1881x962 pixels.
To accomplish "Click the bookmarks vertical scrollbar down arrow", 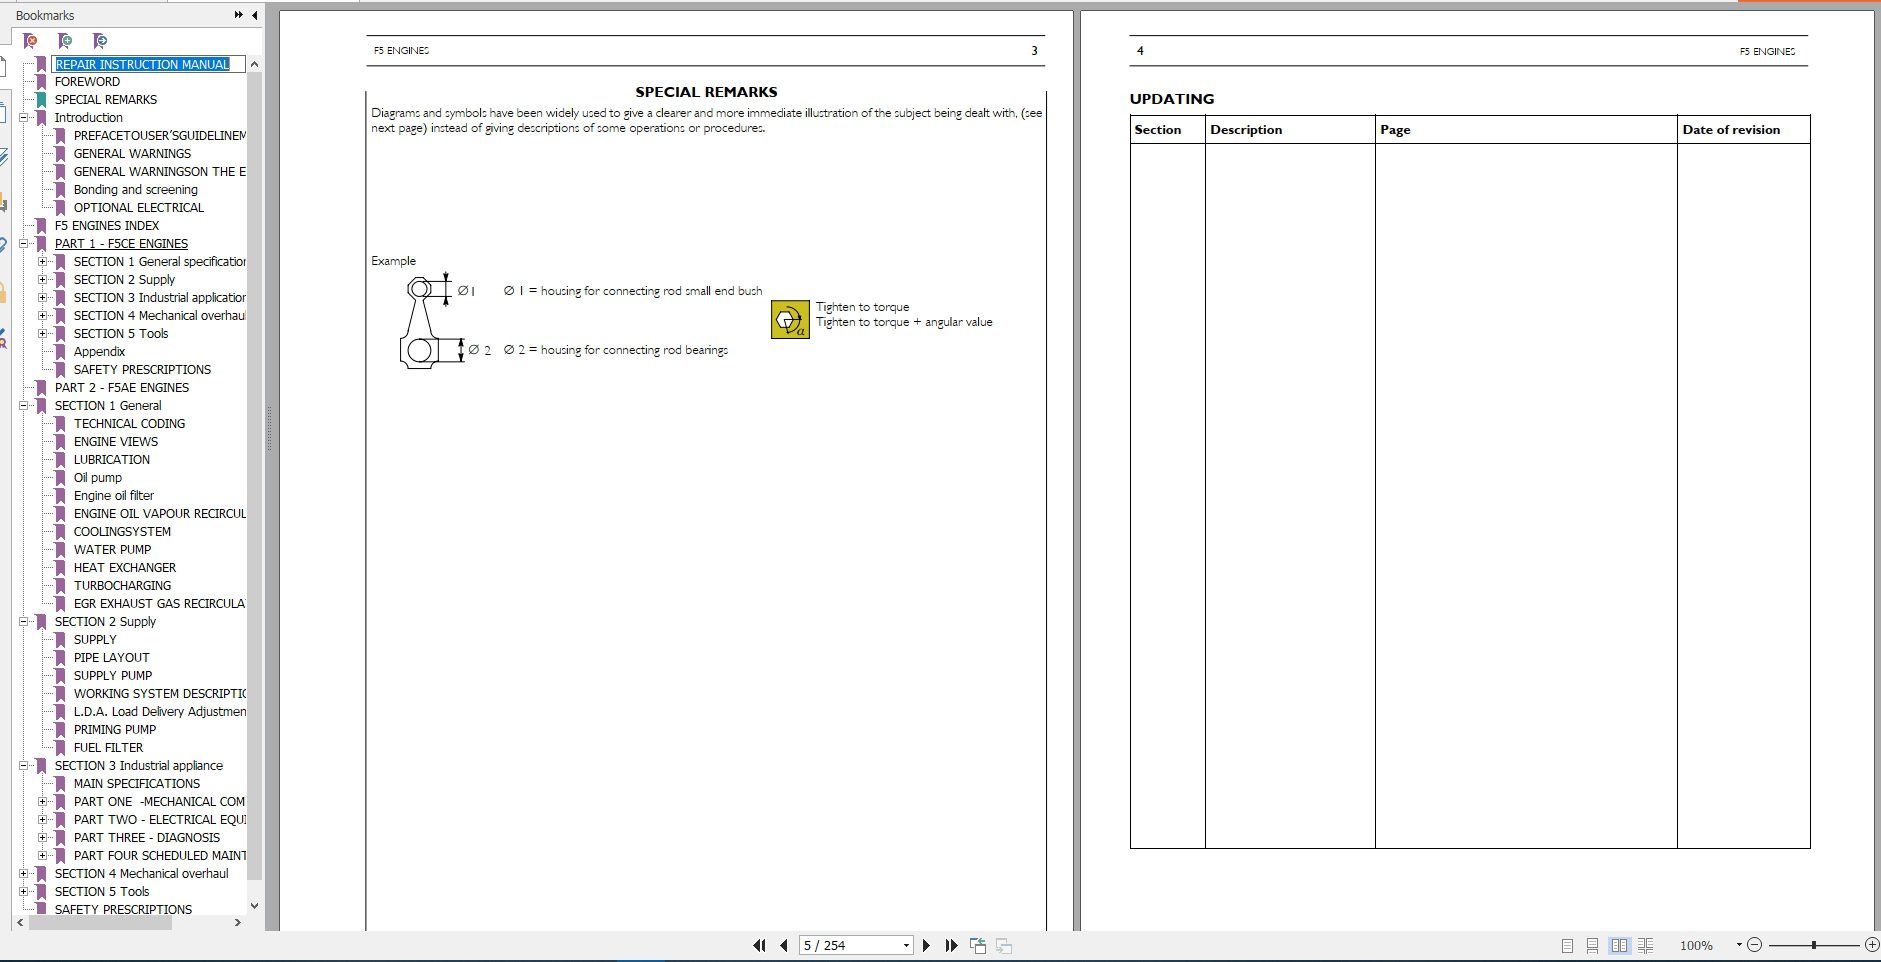I will tap(254, 906).
